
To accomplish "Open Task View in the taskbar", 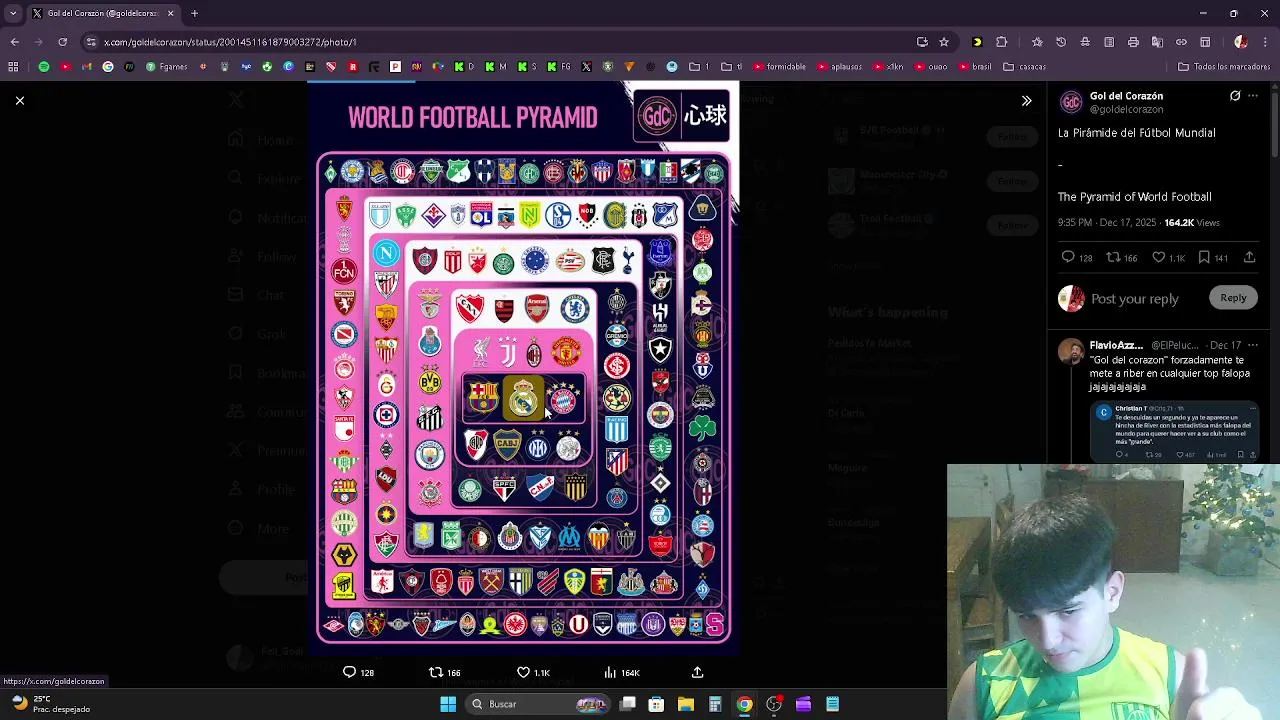I will [628, 704].
